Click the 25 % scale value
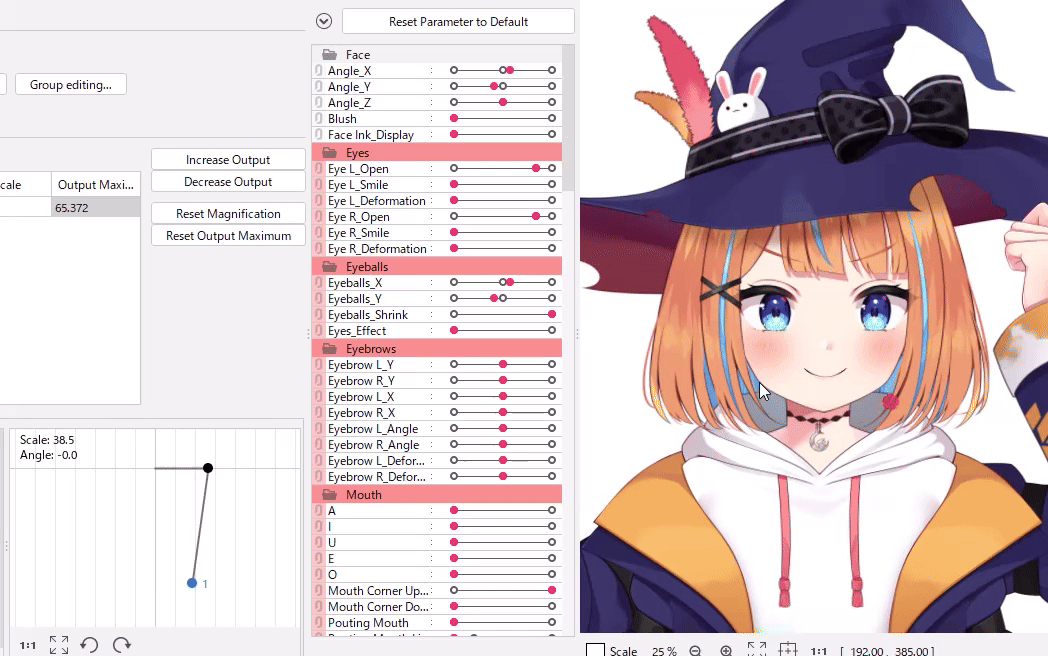This screenshot has width=1048, height=656. (x=664, y=651)
